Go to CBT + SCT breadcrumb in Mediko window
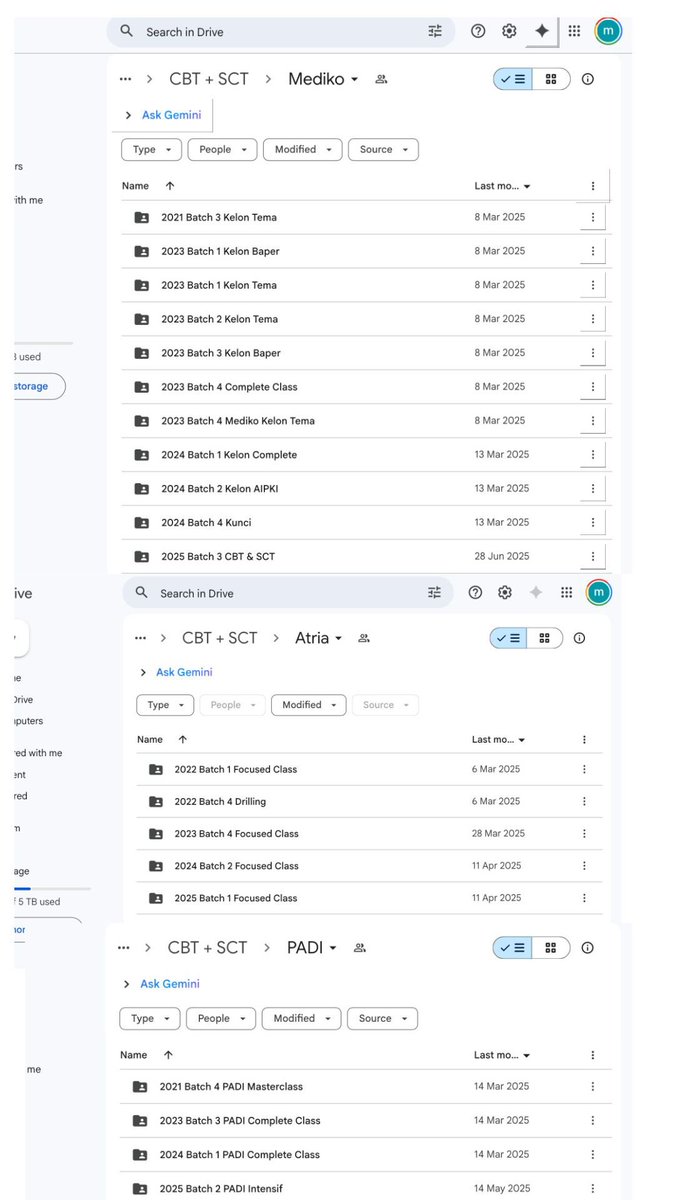This screenshot has width=675, height=1200. [x=209, y=79]
